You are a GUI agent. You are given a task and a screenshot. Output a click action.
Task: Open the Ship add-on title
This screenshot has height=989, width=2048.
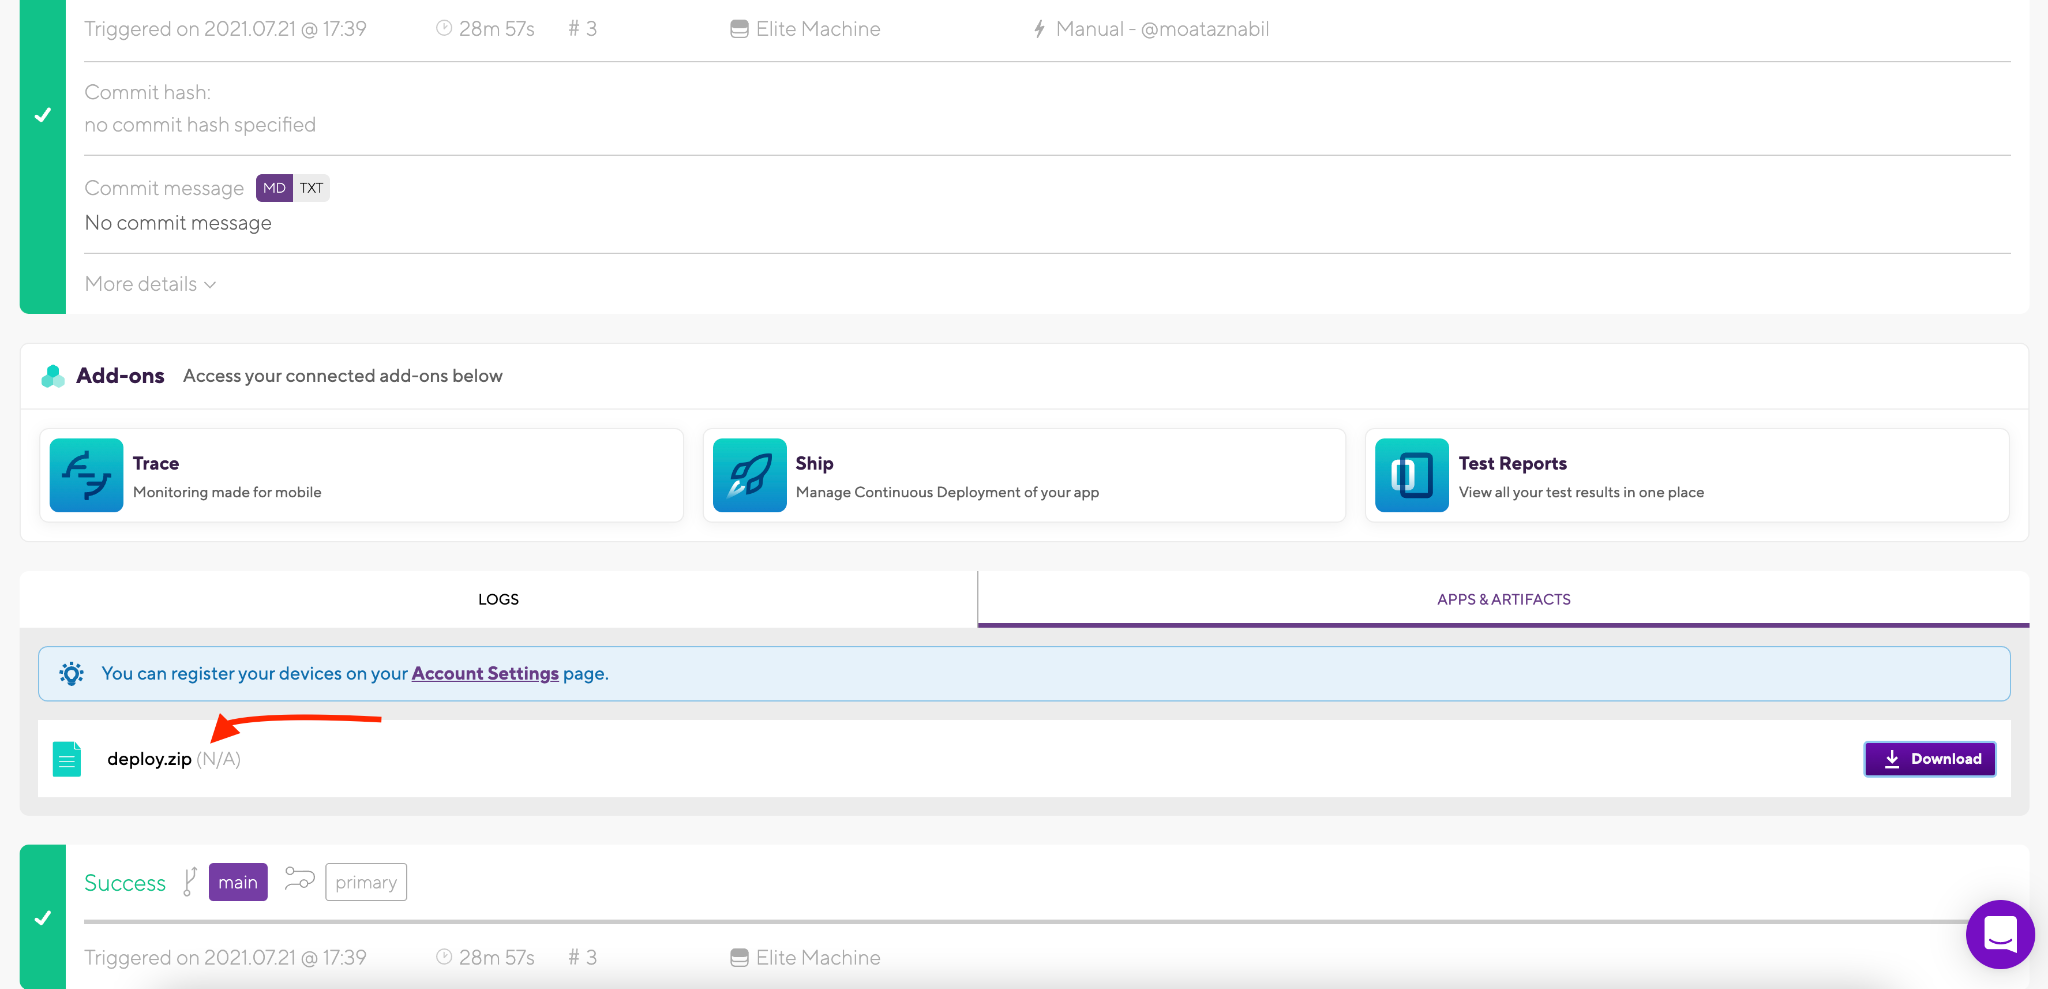[814, 463]
